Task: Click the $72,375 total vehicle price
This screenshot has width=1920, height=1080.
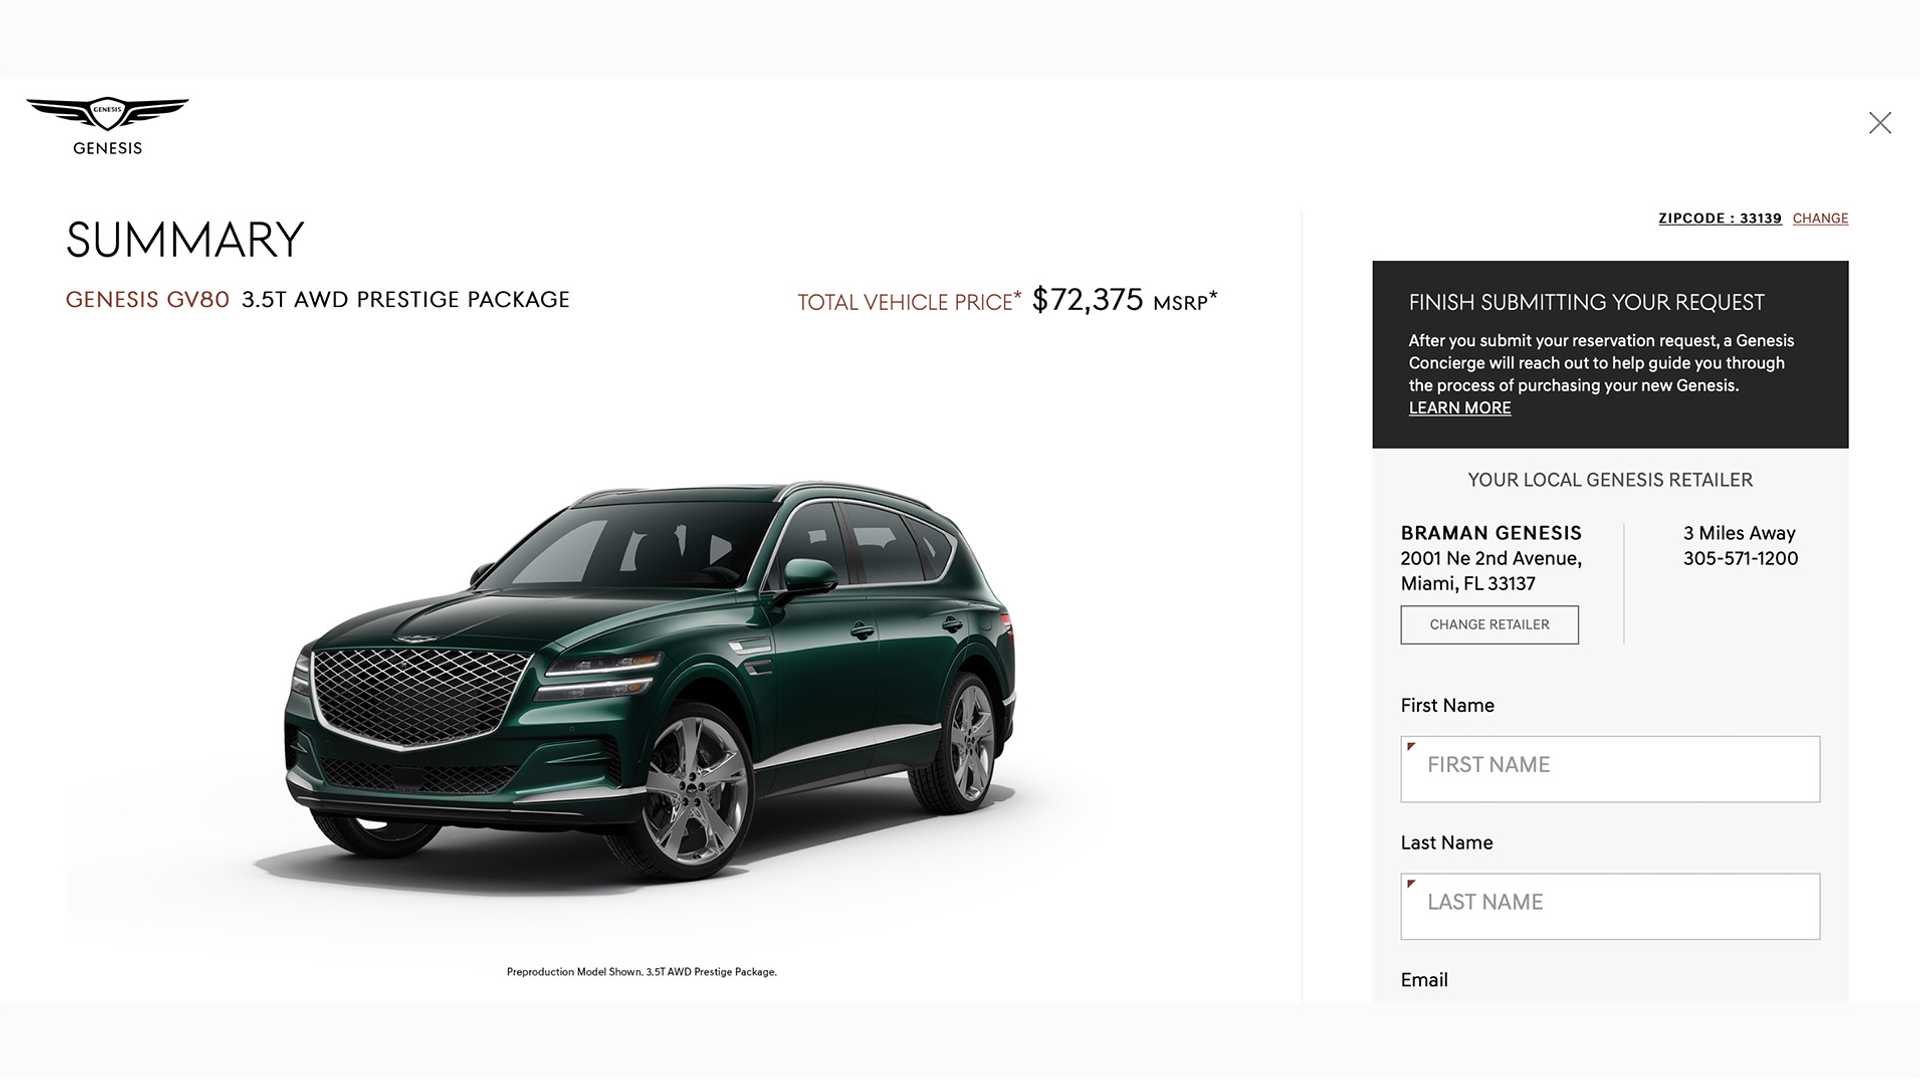Action: tap(1087, 299)
